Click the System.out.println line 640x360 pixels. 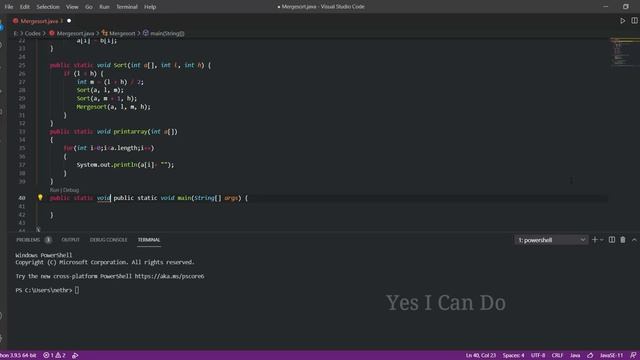pos(125,165)
